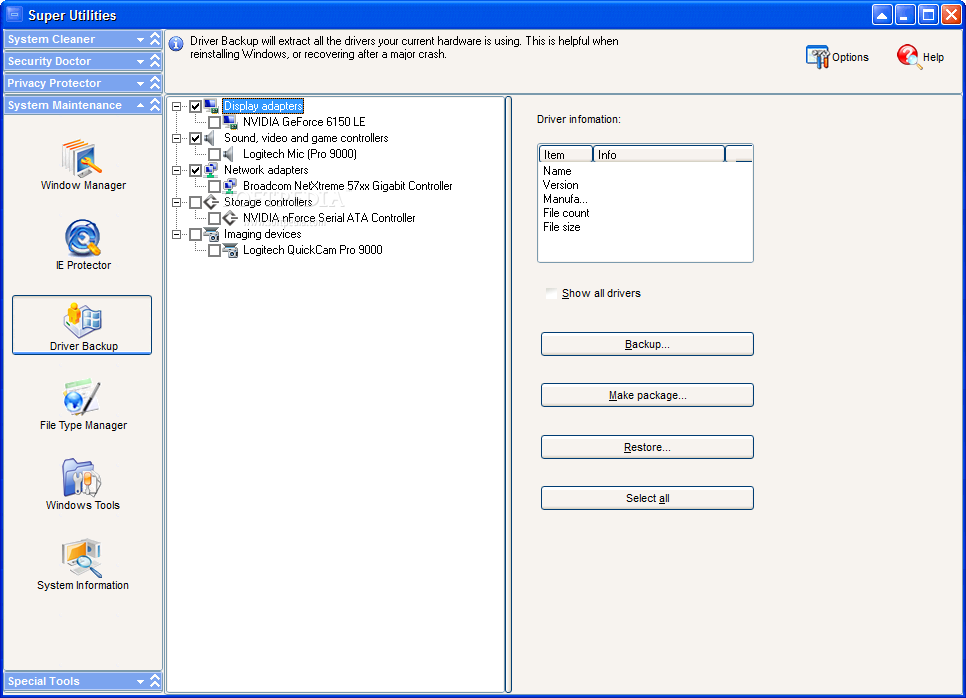
Task: Collapse the Storage controllers tree node
Action: [177, 202]
